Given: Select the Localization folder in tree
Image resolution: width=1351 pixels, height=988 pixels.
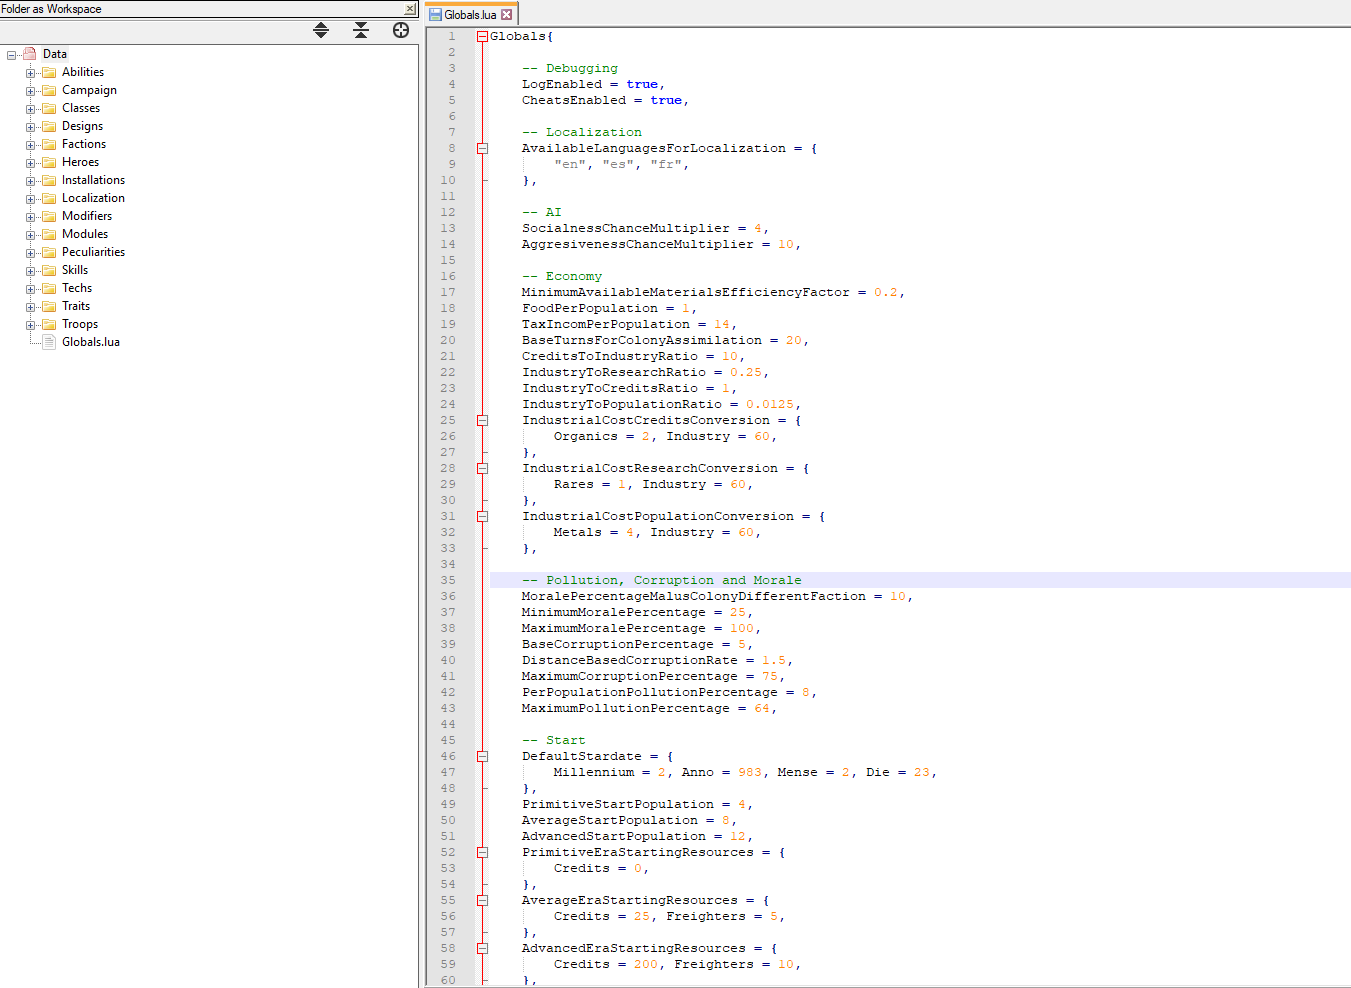Looking at the screenshot, I should [x=93, y=198].
